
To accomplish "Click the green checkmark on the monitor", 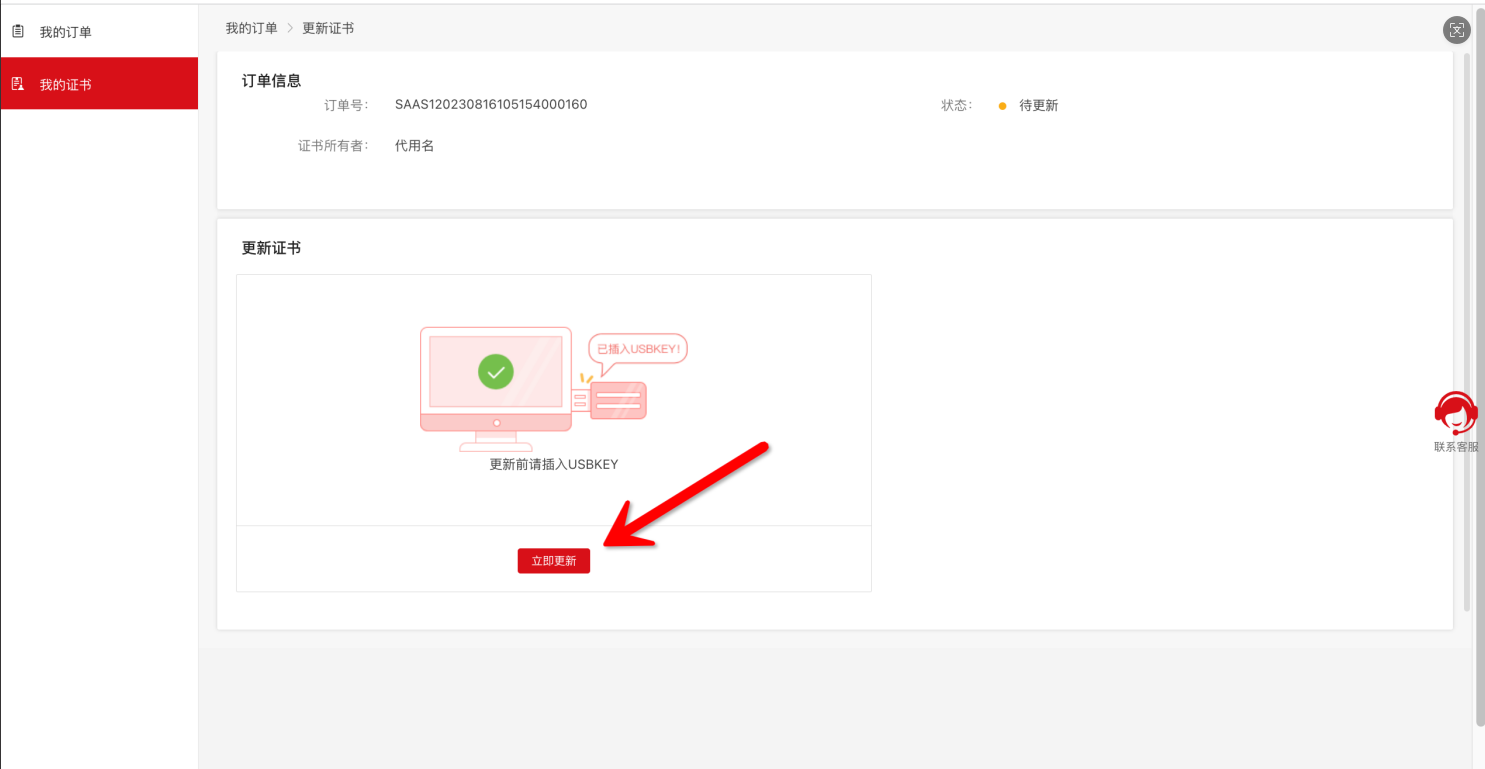I will pyautogui.click(x=495, y=372).
